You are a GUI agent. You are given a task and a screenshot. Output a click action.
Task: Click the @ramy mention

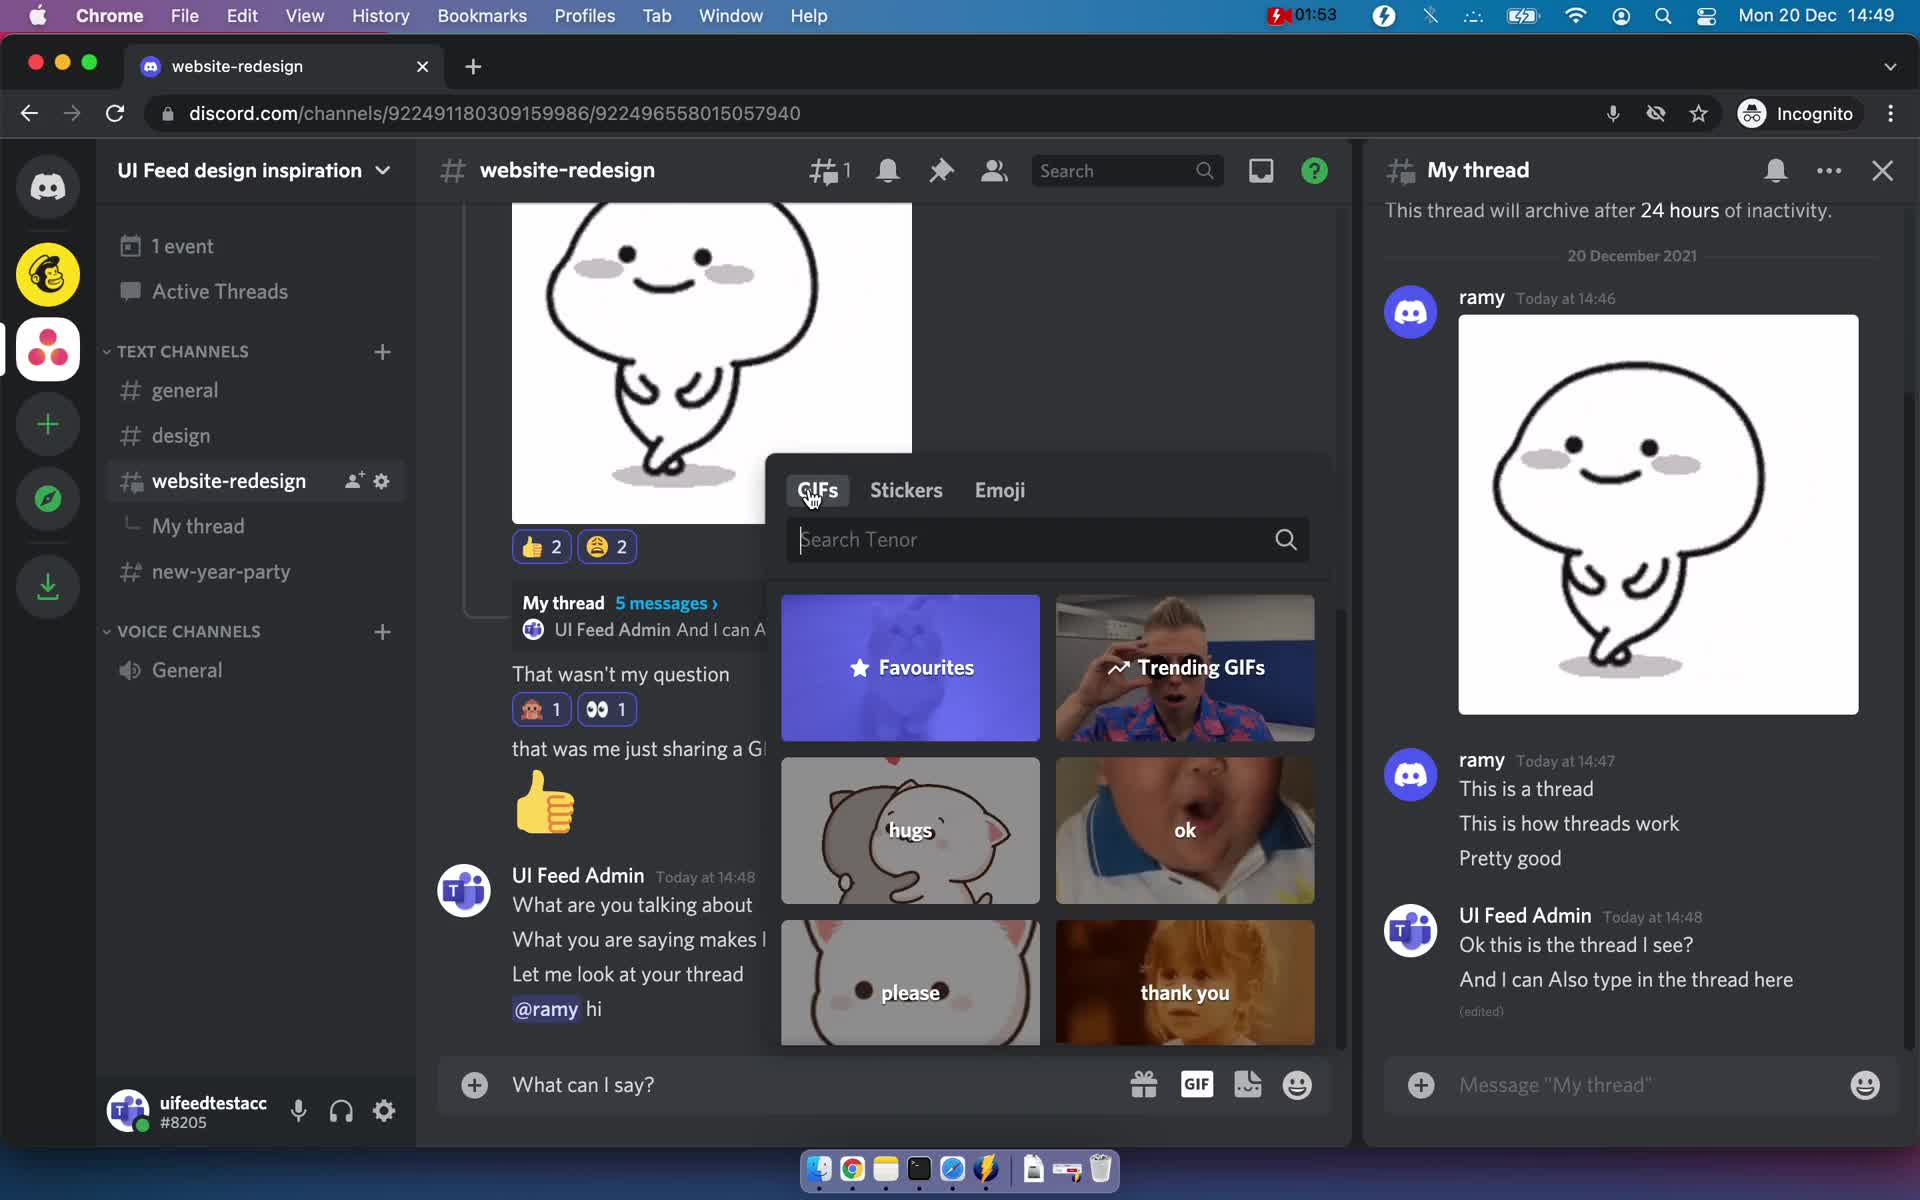(546, 1009)
